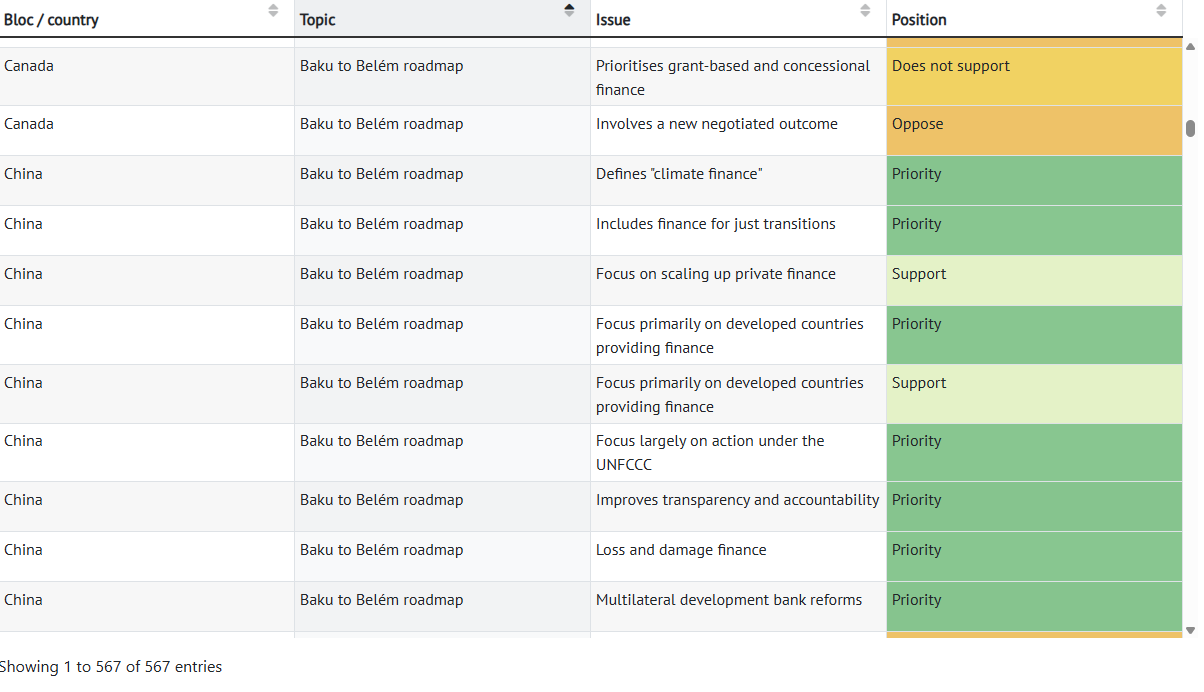Click the "Issue" header label
Screen dimensions: 1204x692
pos(613,20)
